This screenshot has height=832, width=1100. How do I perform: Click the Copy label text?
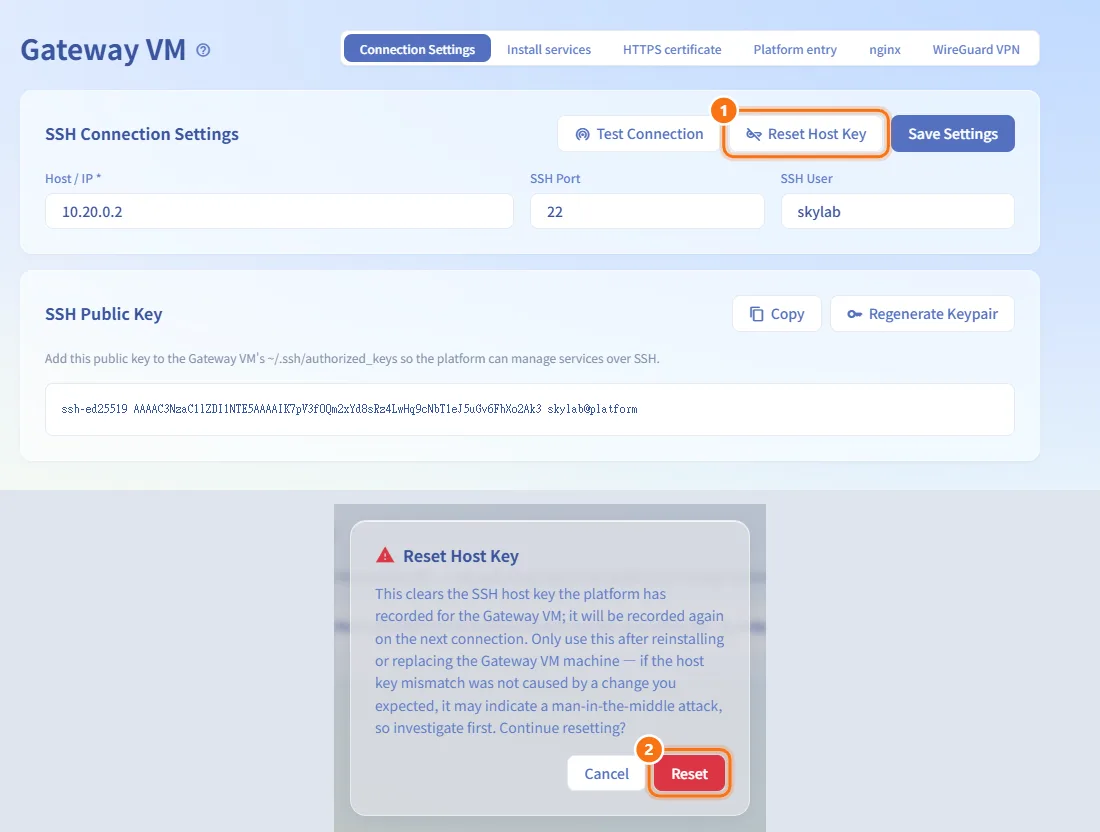787,314
